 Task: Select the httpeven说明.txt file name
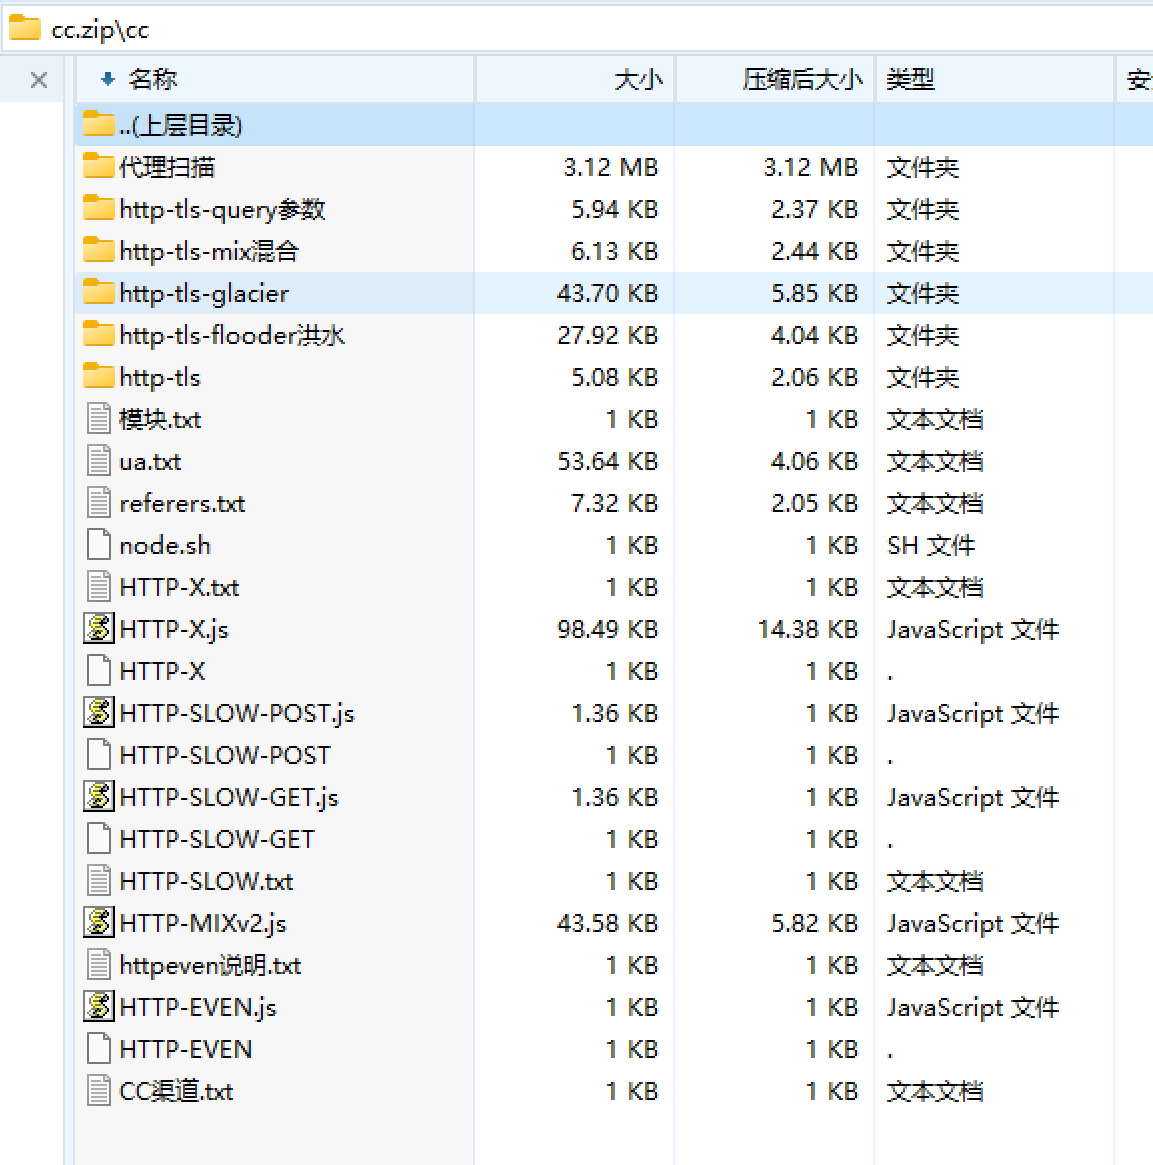point(210,965)
